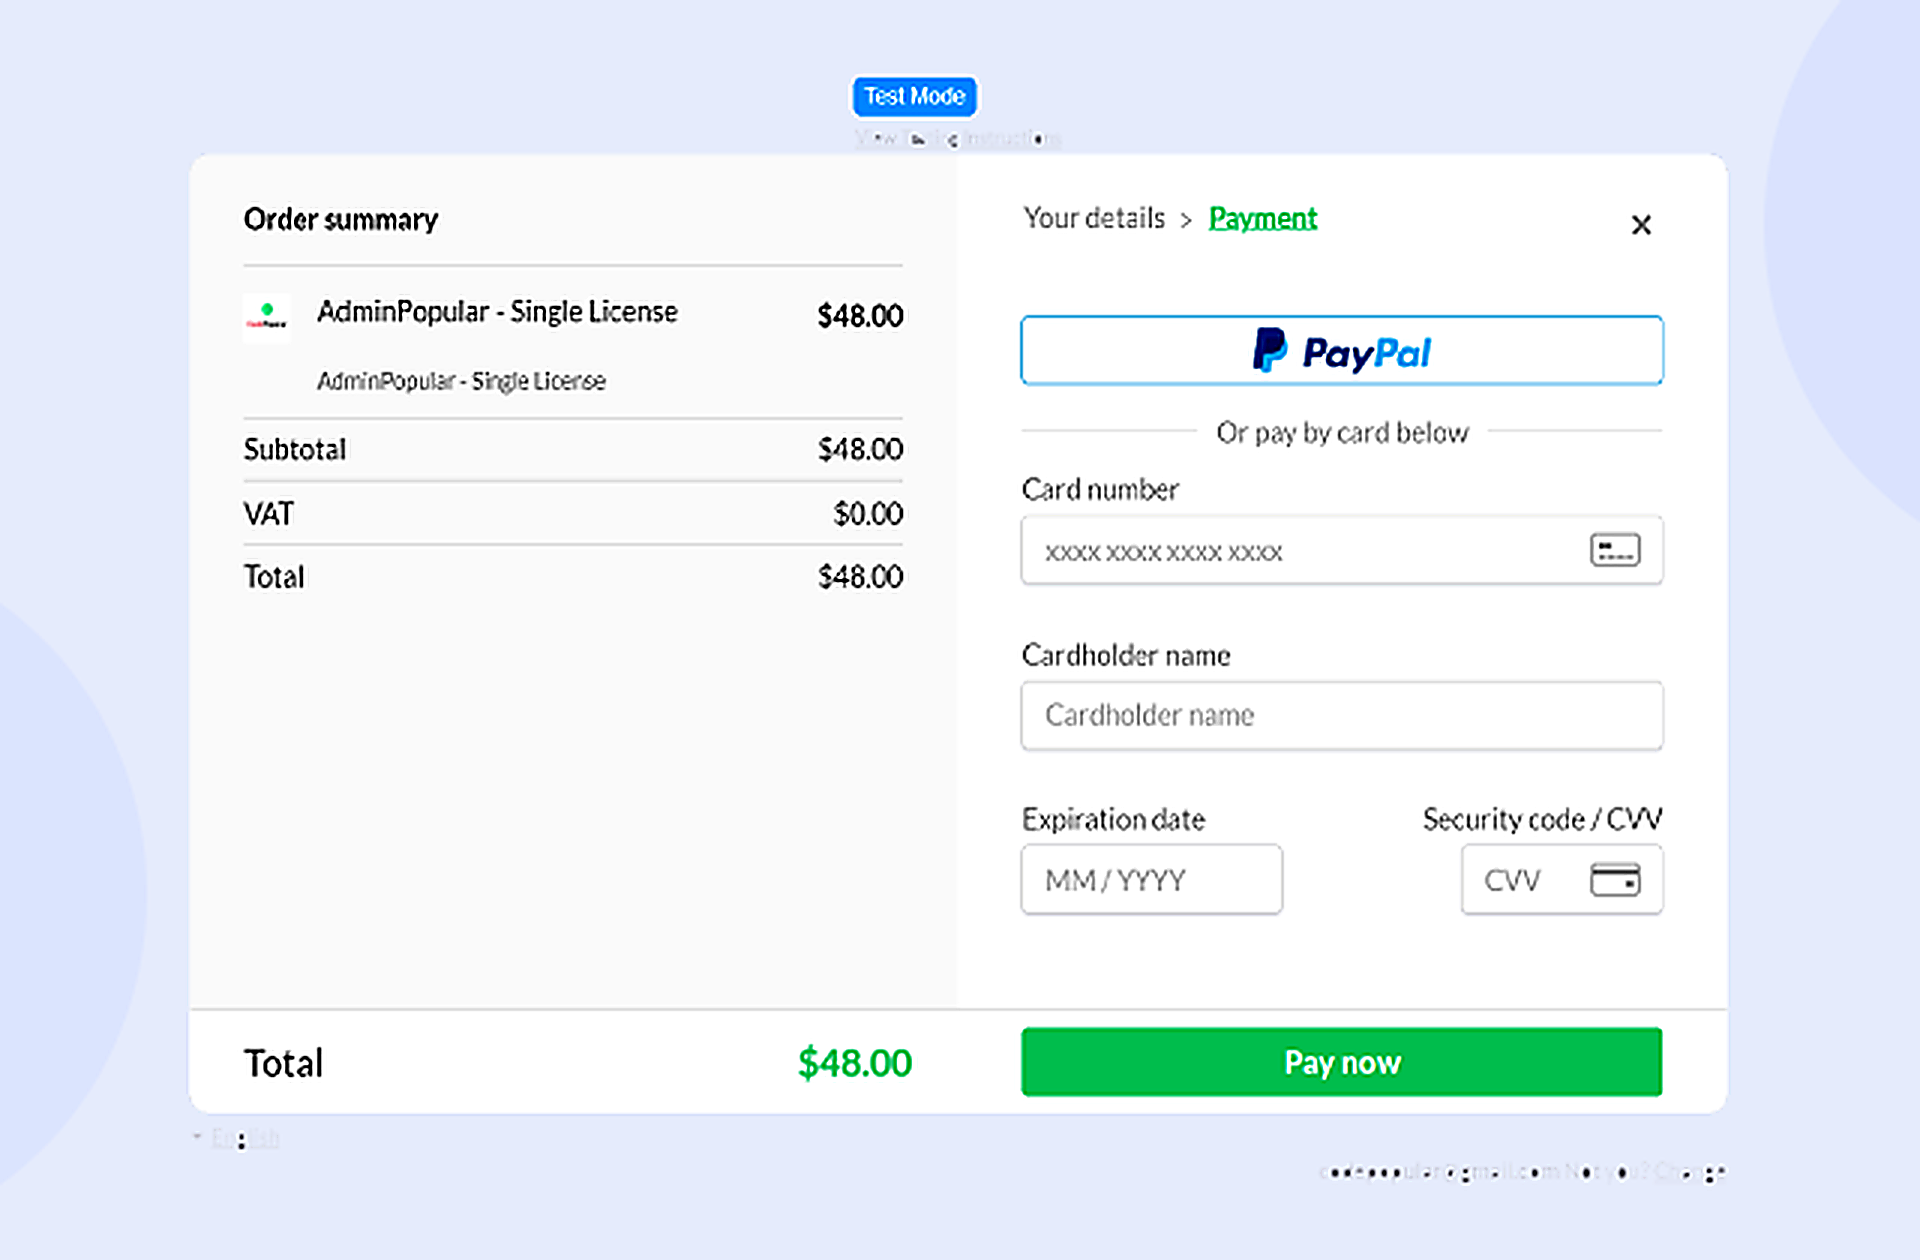Click the CVV security code box

pos(1520,879)
